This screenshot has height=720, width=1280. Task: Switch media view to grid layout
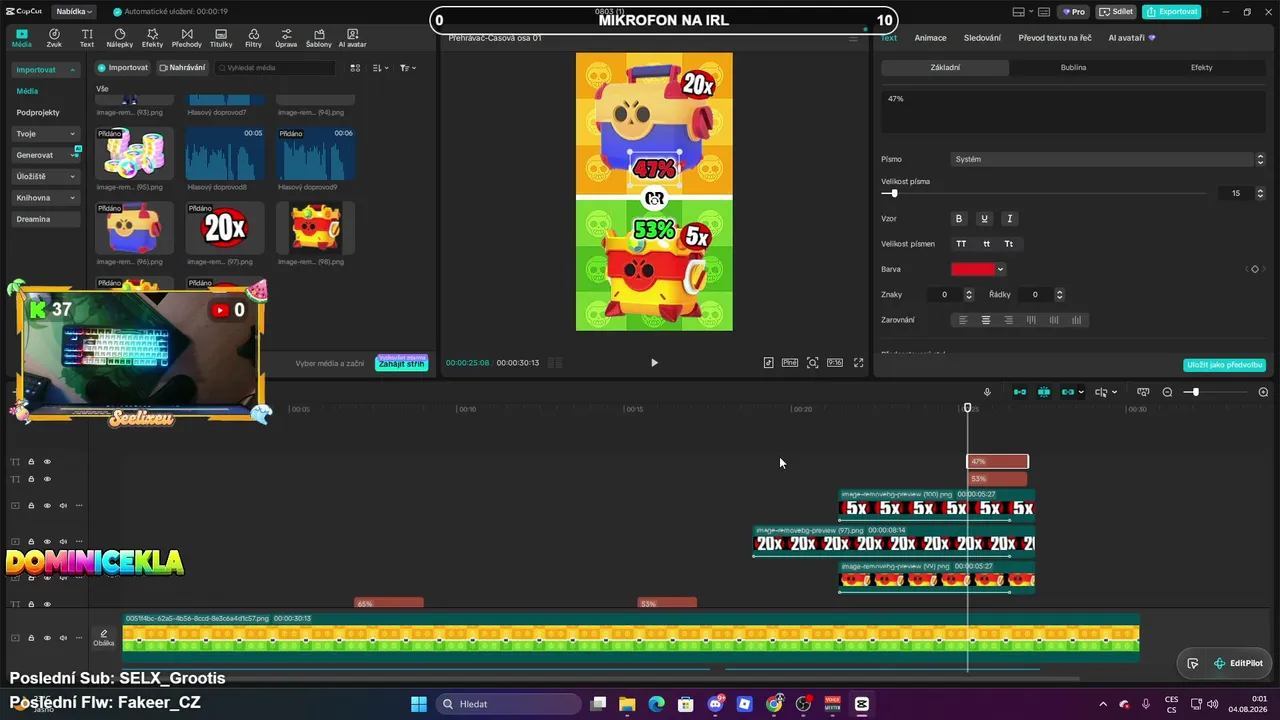355,68
